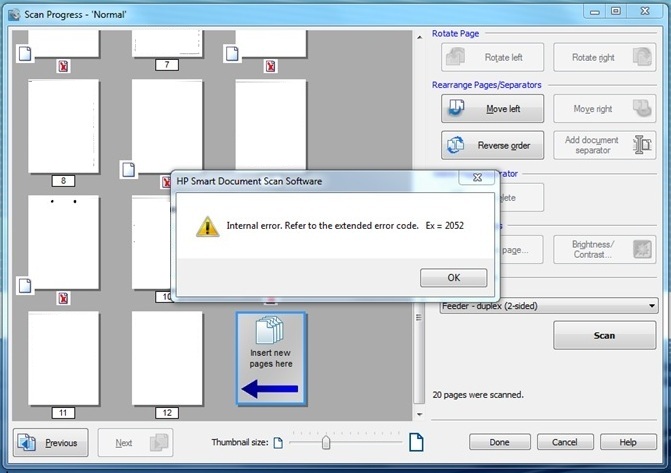Click the scanner icon in the title bar
Image resolution: width=671 pixels, height=473 pixels.
click(14, 15)
